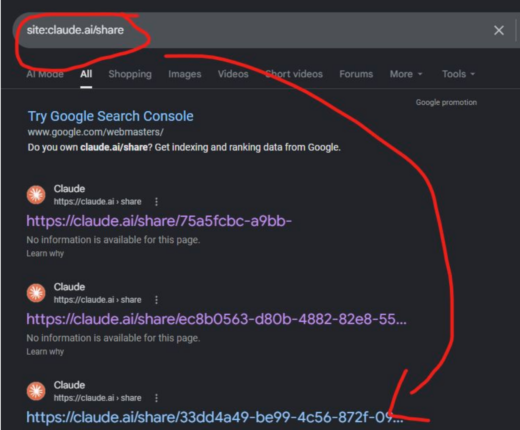Open the Short videos tab
This screenshot has height=430, width=520.
(294, 74)
